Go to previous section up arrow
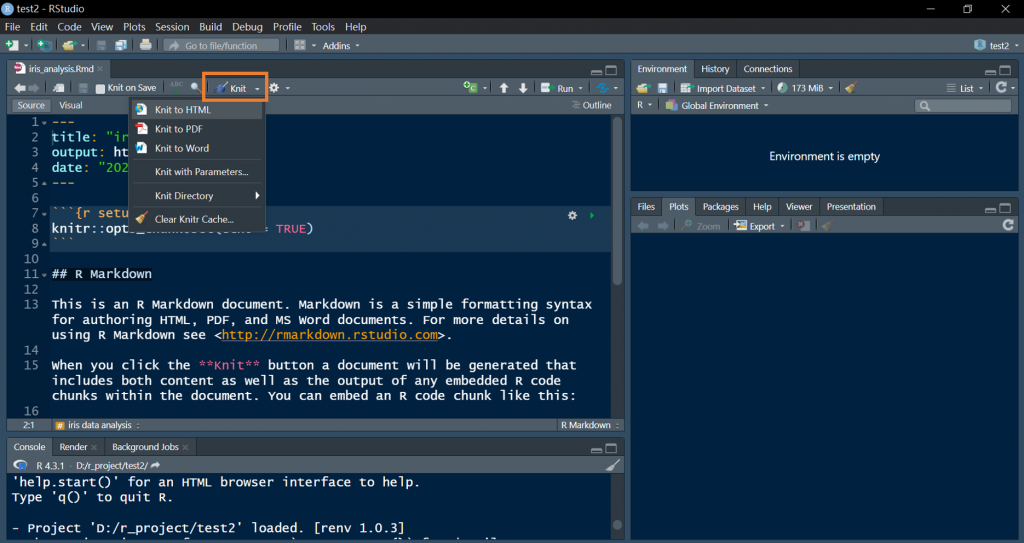The width and height of the screenshot is (1024, 543). tap(504, 88)
